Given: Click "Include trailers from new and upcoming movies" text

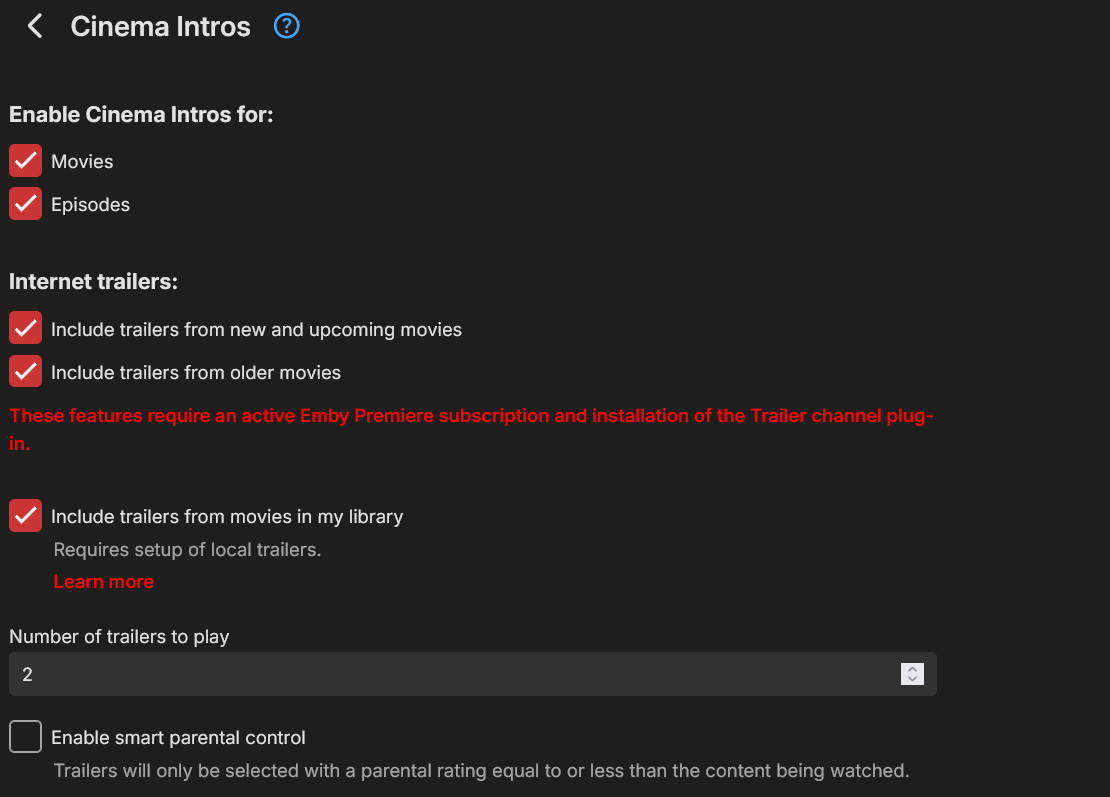Looking at the screenshot, I should (256, 329).
